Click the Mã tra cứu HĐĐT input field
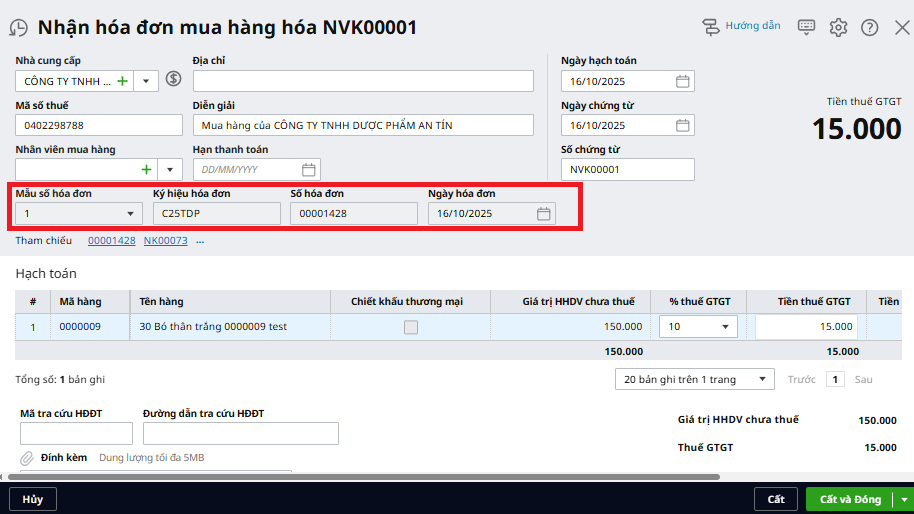The width and height of the screenshot is (914, 514). tap(76, 433)
